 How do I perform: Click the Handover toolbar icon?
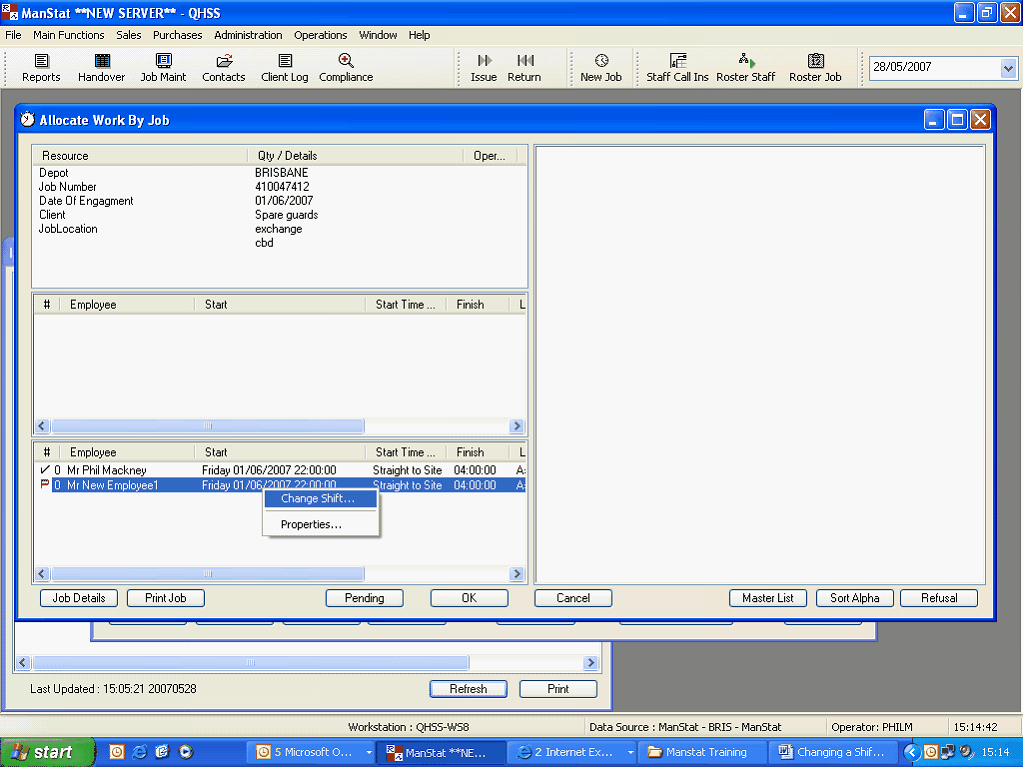point(102,68)
